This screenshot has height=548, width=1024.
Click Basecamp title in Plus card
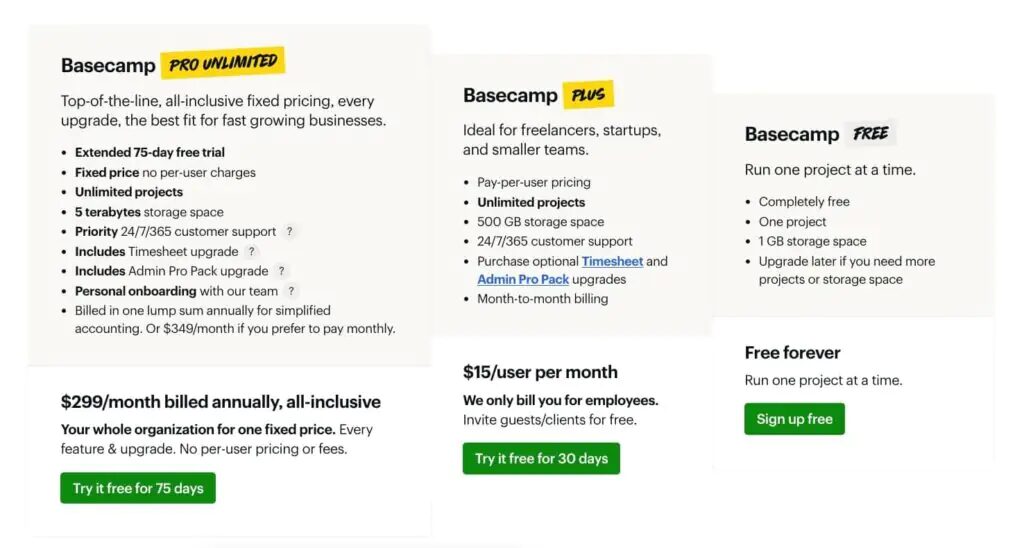click(x=510, y=95)
